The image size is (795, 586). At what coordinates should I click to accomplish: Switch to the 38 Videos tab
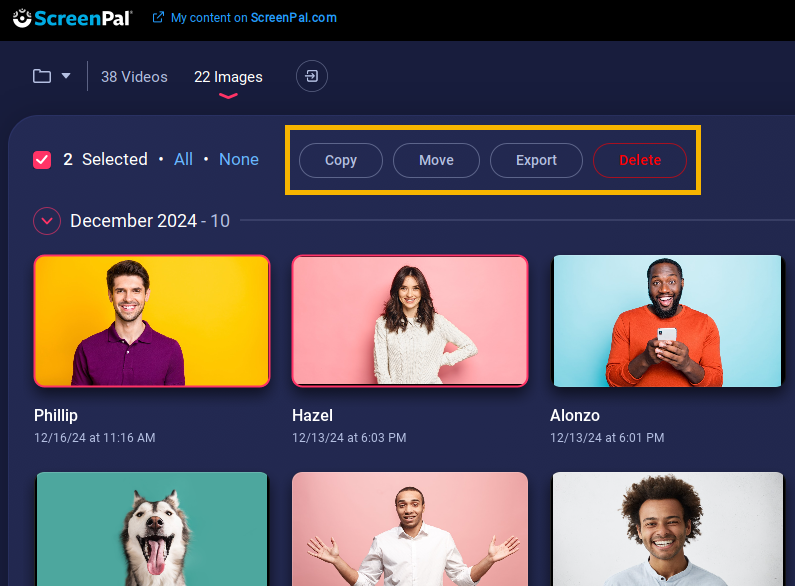click(x=134, y=77)
